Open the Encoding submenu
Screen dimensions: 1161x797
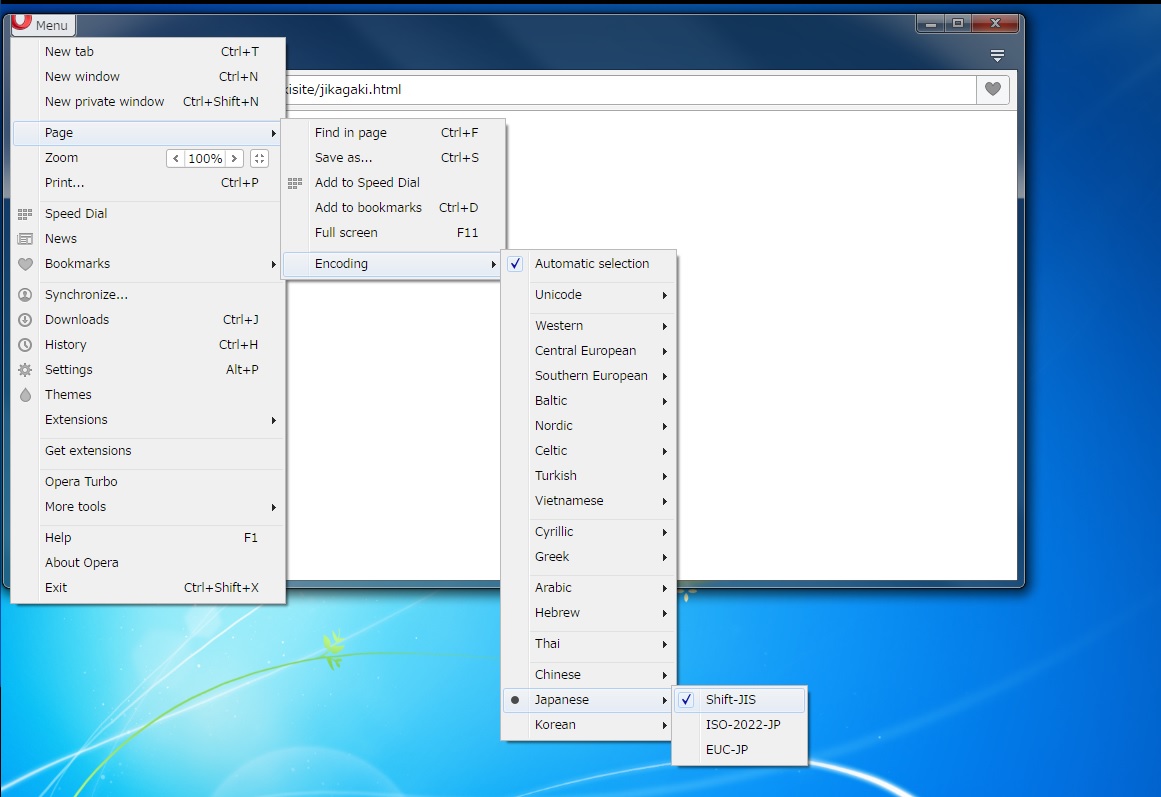click(x=393, y=264)
